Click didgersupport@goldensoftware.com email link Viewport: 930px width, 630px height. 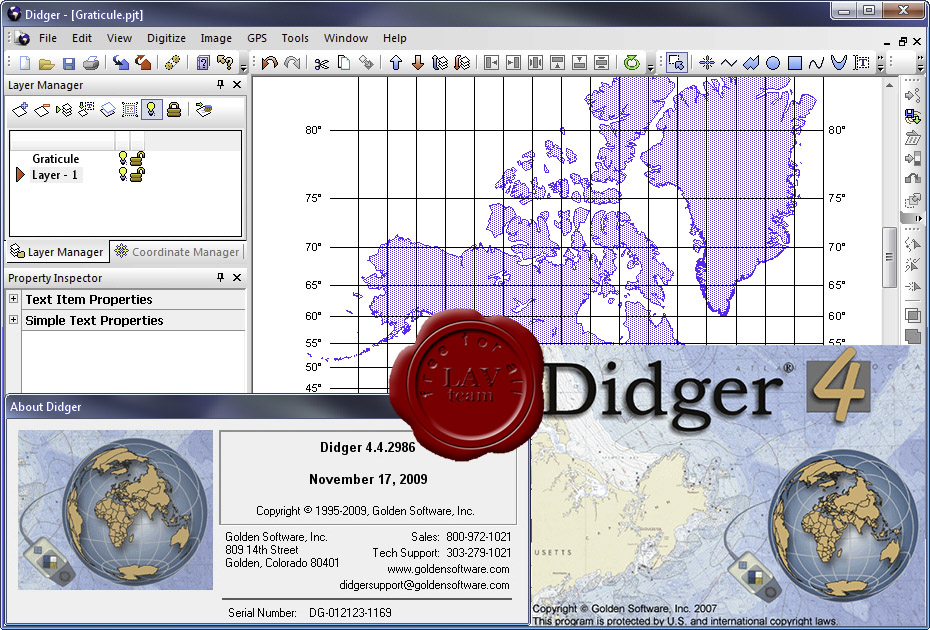(424, 585)
